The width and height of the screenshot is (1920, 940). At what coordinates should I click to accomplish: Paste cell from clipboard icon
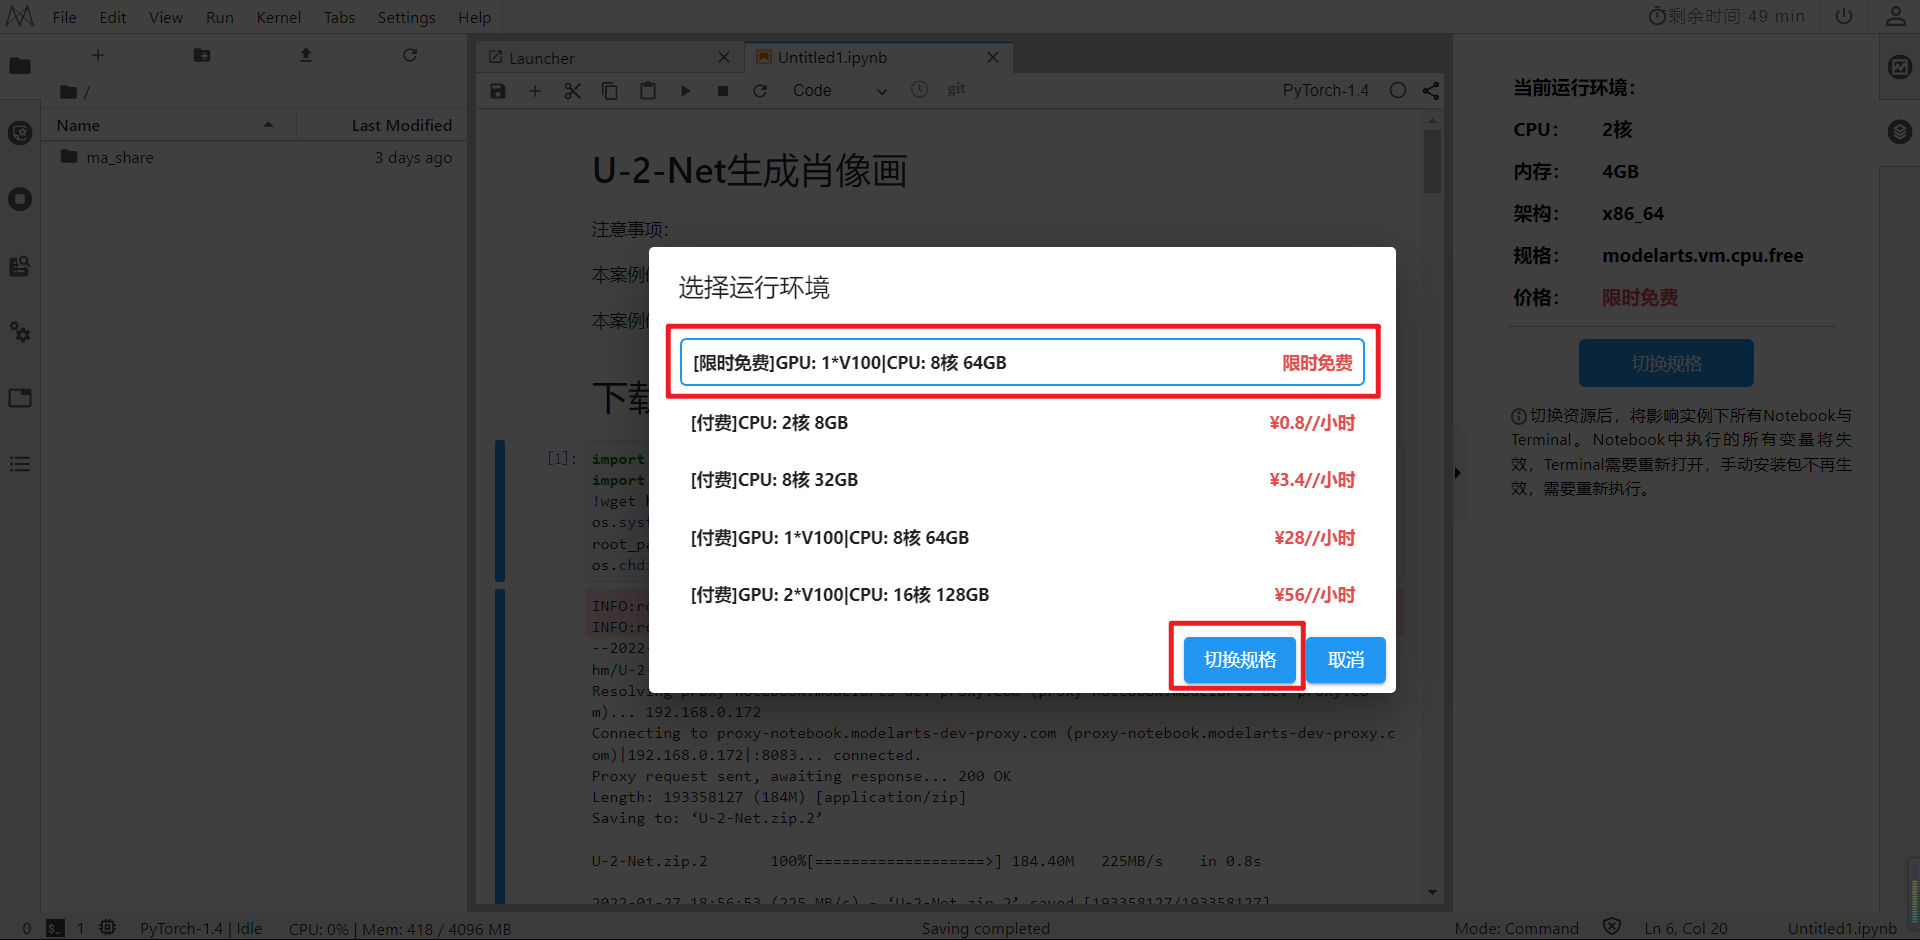[648, 91]
